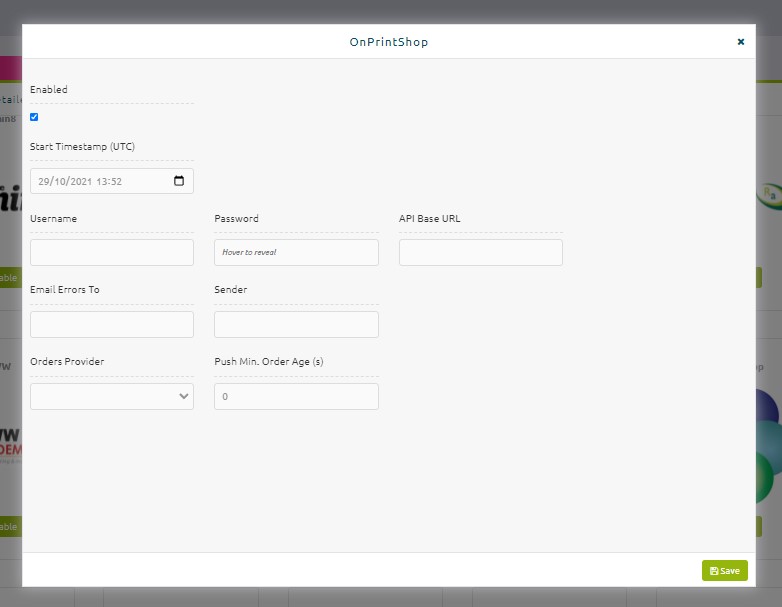The width and height of the screenshot is (782, 607).
Task: Click the Save button
Action: point(725,571)
